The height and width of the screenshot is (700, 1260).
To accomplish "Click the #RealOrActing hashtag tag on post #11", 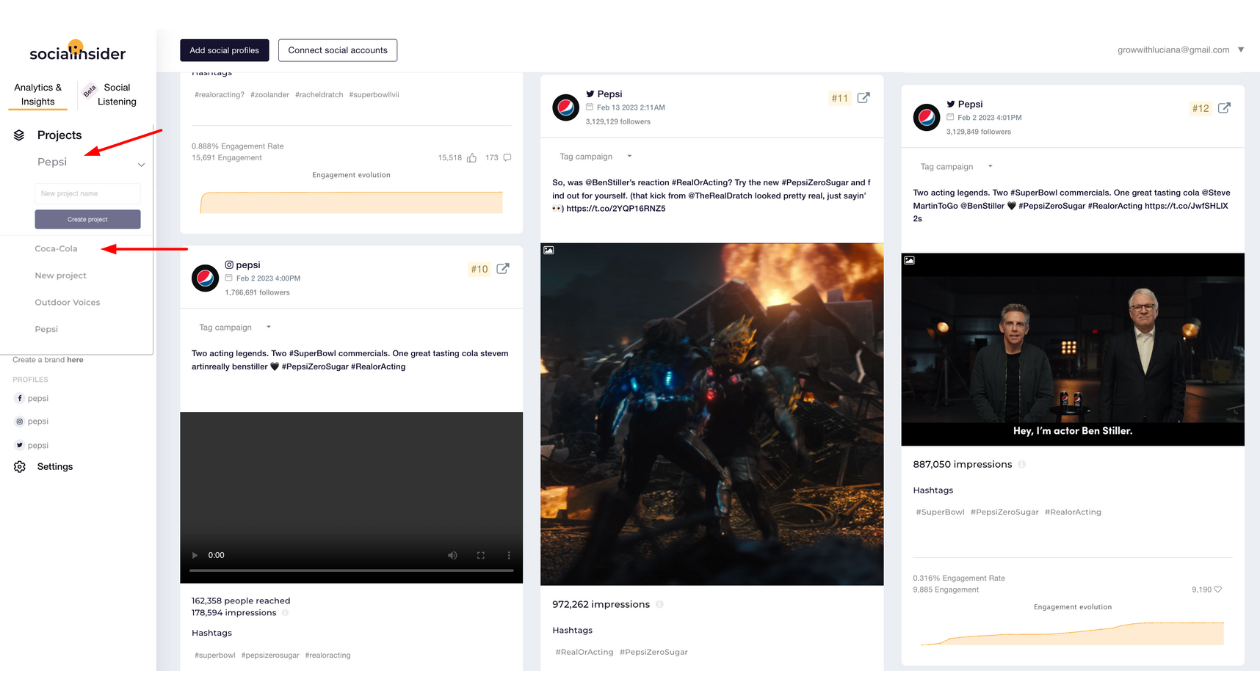I will point(585,652).
